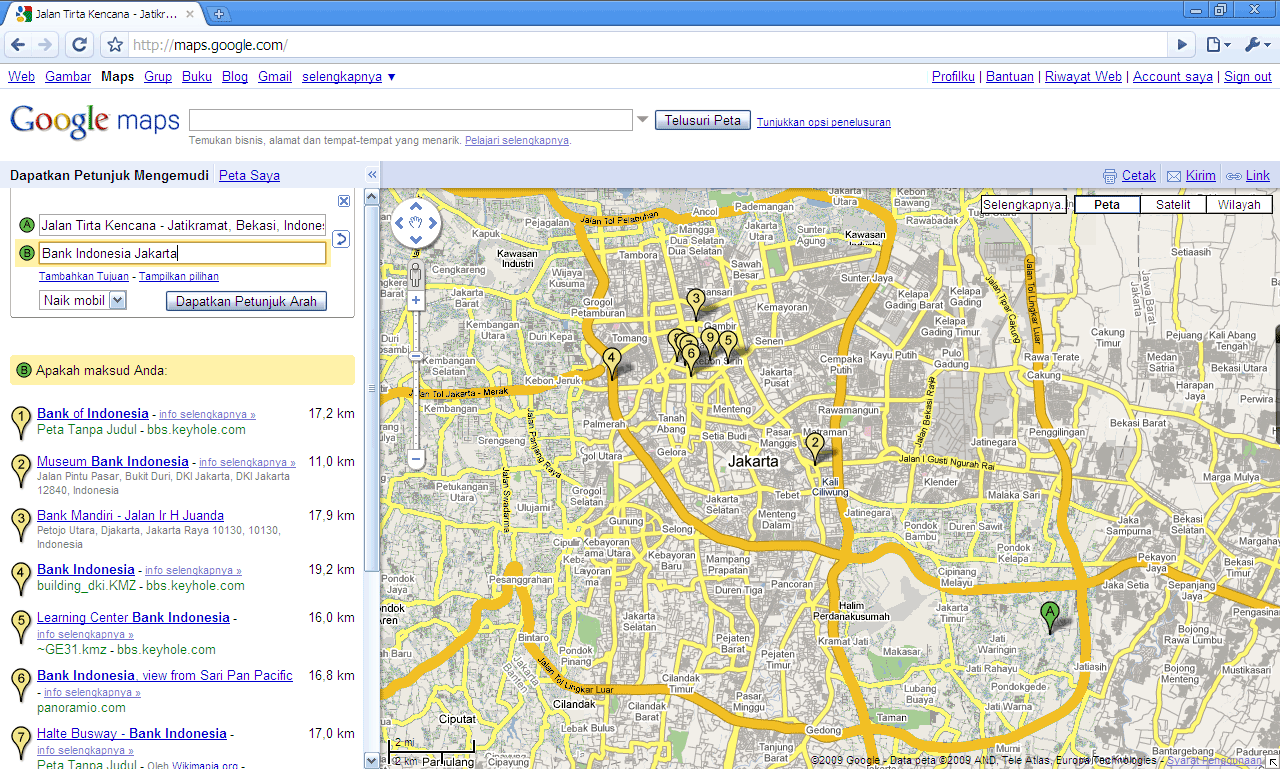Click the start point A input field
The height and width of the screenshot is (769, 1280).
tap(182, 225)
